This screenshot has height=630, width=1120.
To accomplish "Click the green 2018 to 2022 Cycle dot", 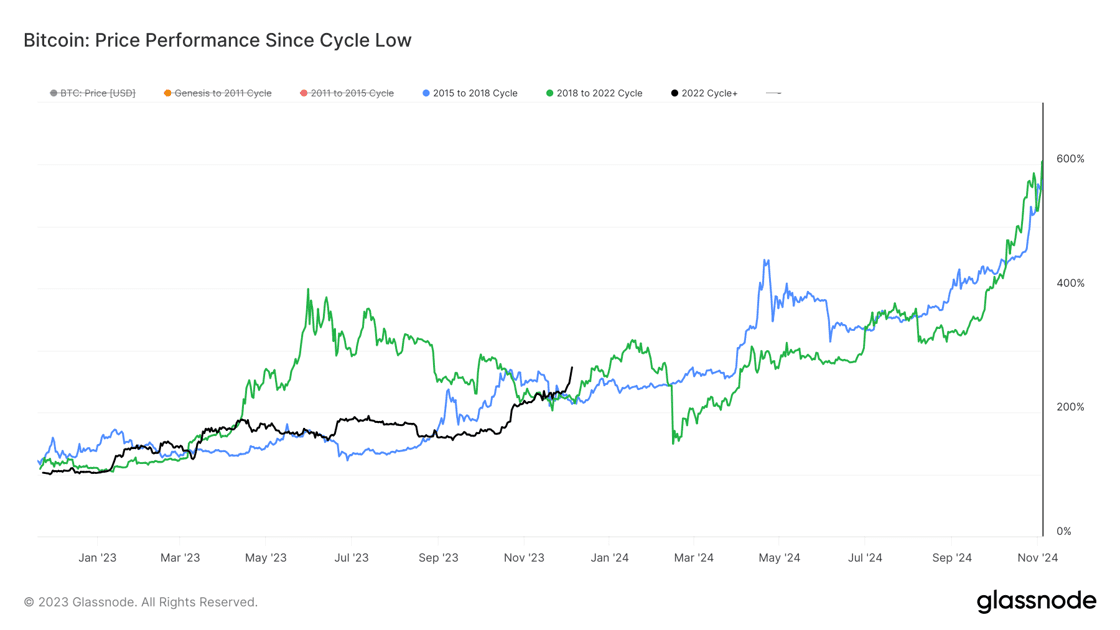I will (x=550, y=93).
